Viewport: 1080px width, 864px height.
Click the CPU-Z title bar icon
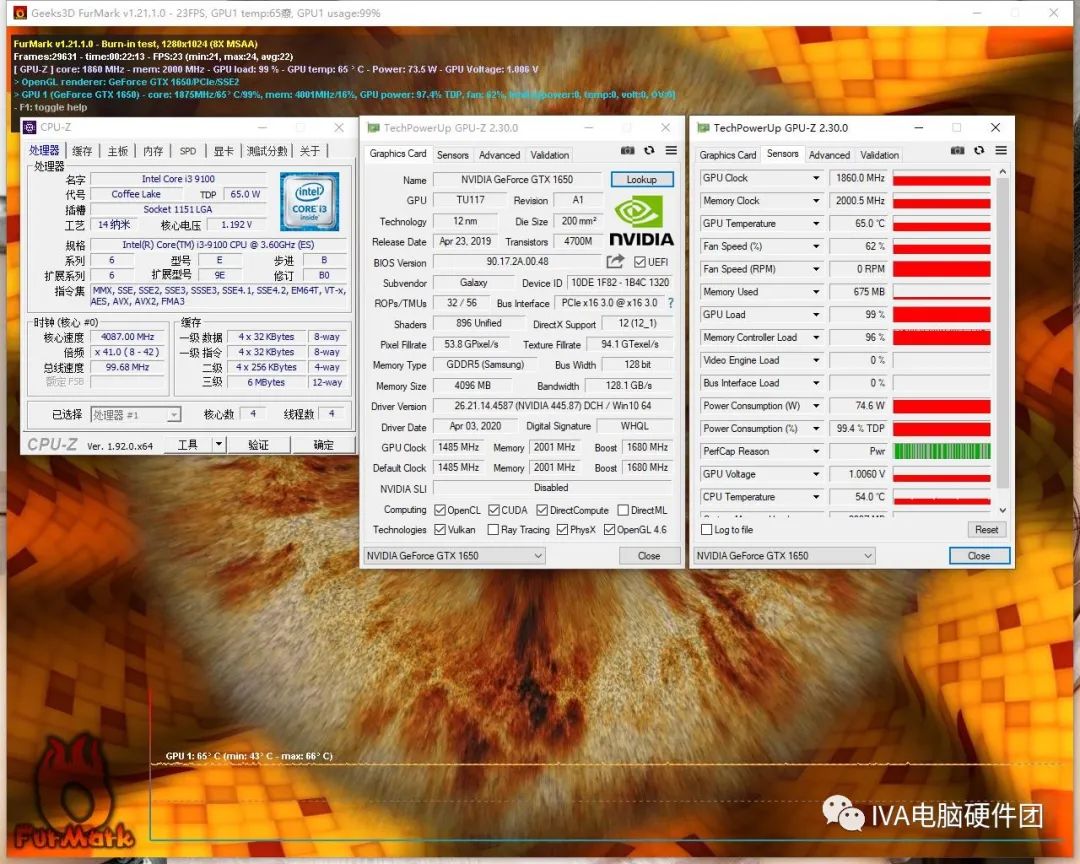[x=30, y=127]
